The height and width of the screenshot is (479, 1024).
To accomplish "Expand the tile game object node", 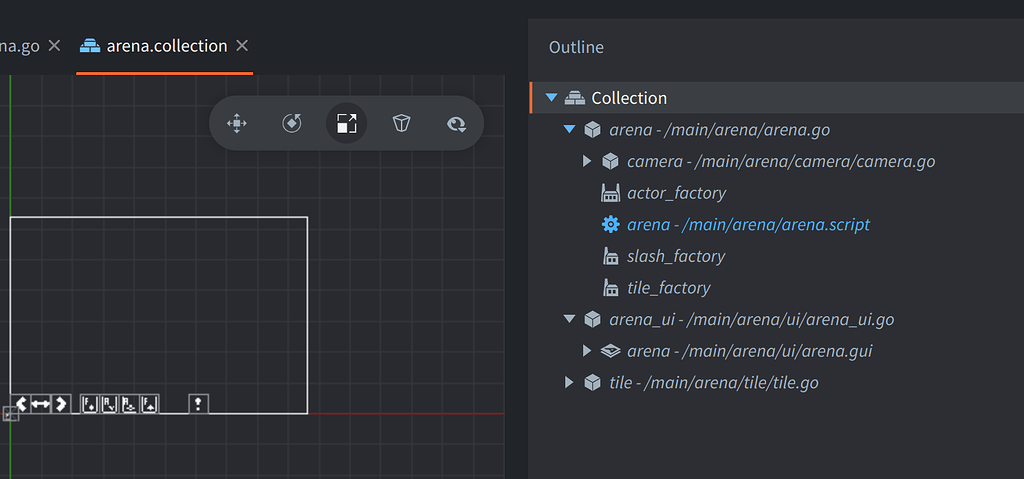I will [569, 383].
